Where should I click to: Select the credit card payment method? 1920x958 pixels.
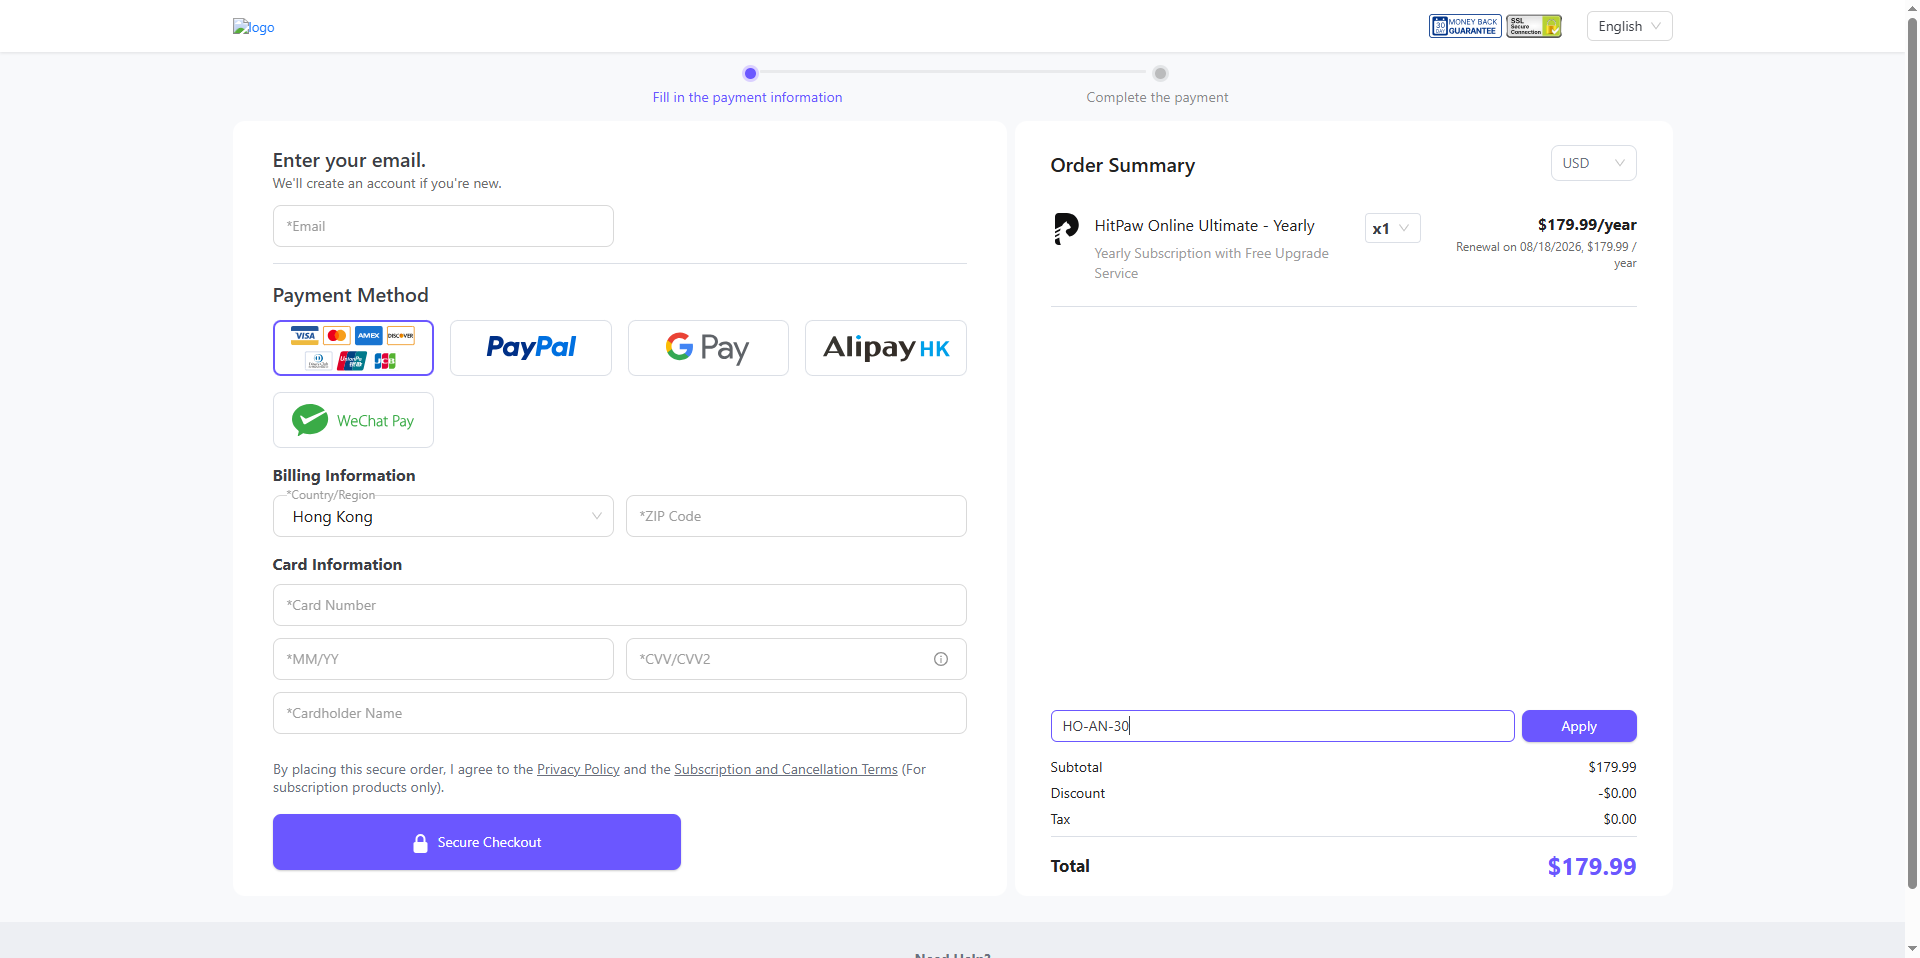(x=353, y=348)
